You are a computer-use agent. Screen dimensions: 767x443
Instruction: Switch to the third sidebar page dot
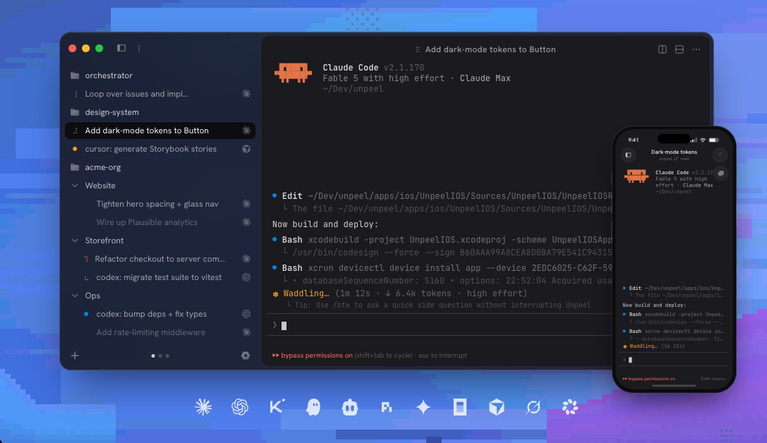click(x=167, y=356)
